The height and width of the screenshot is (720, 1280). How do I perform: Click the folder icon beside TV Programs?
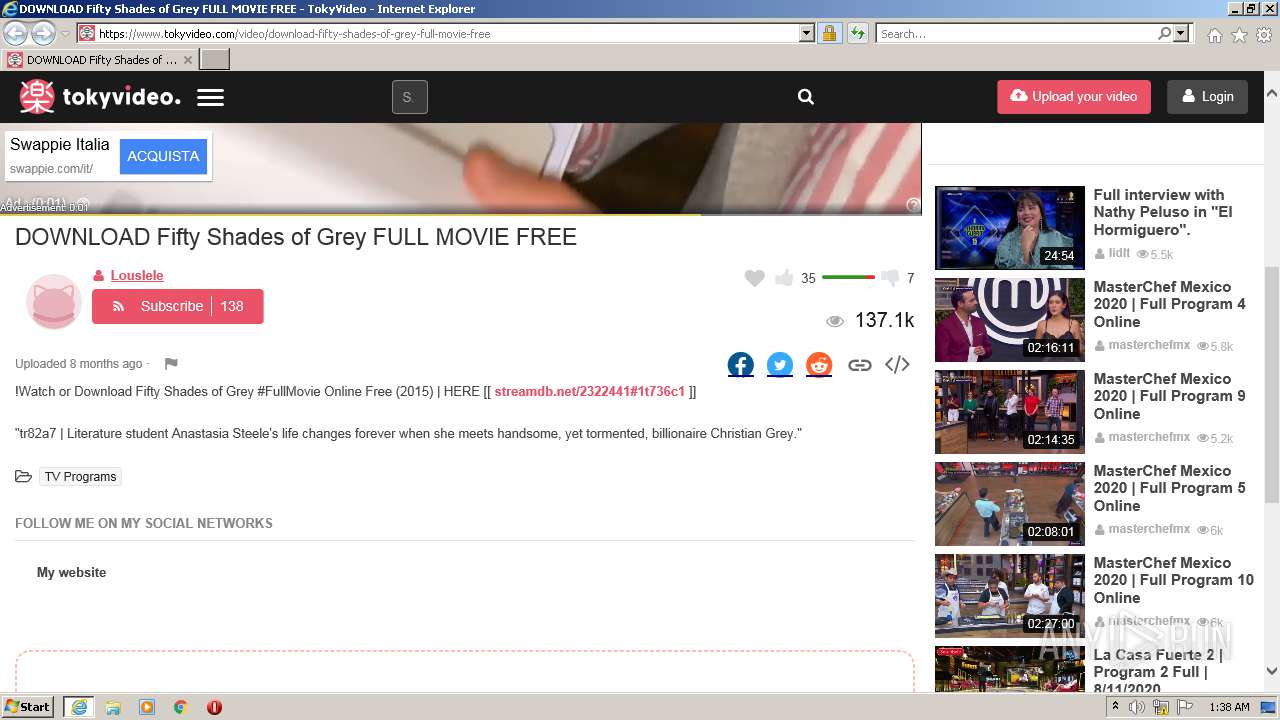point(23,477)
